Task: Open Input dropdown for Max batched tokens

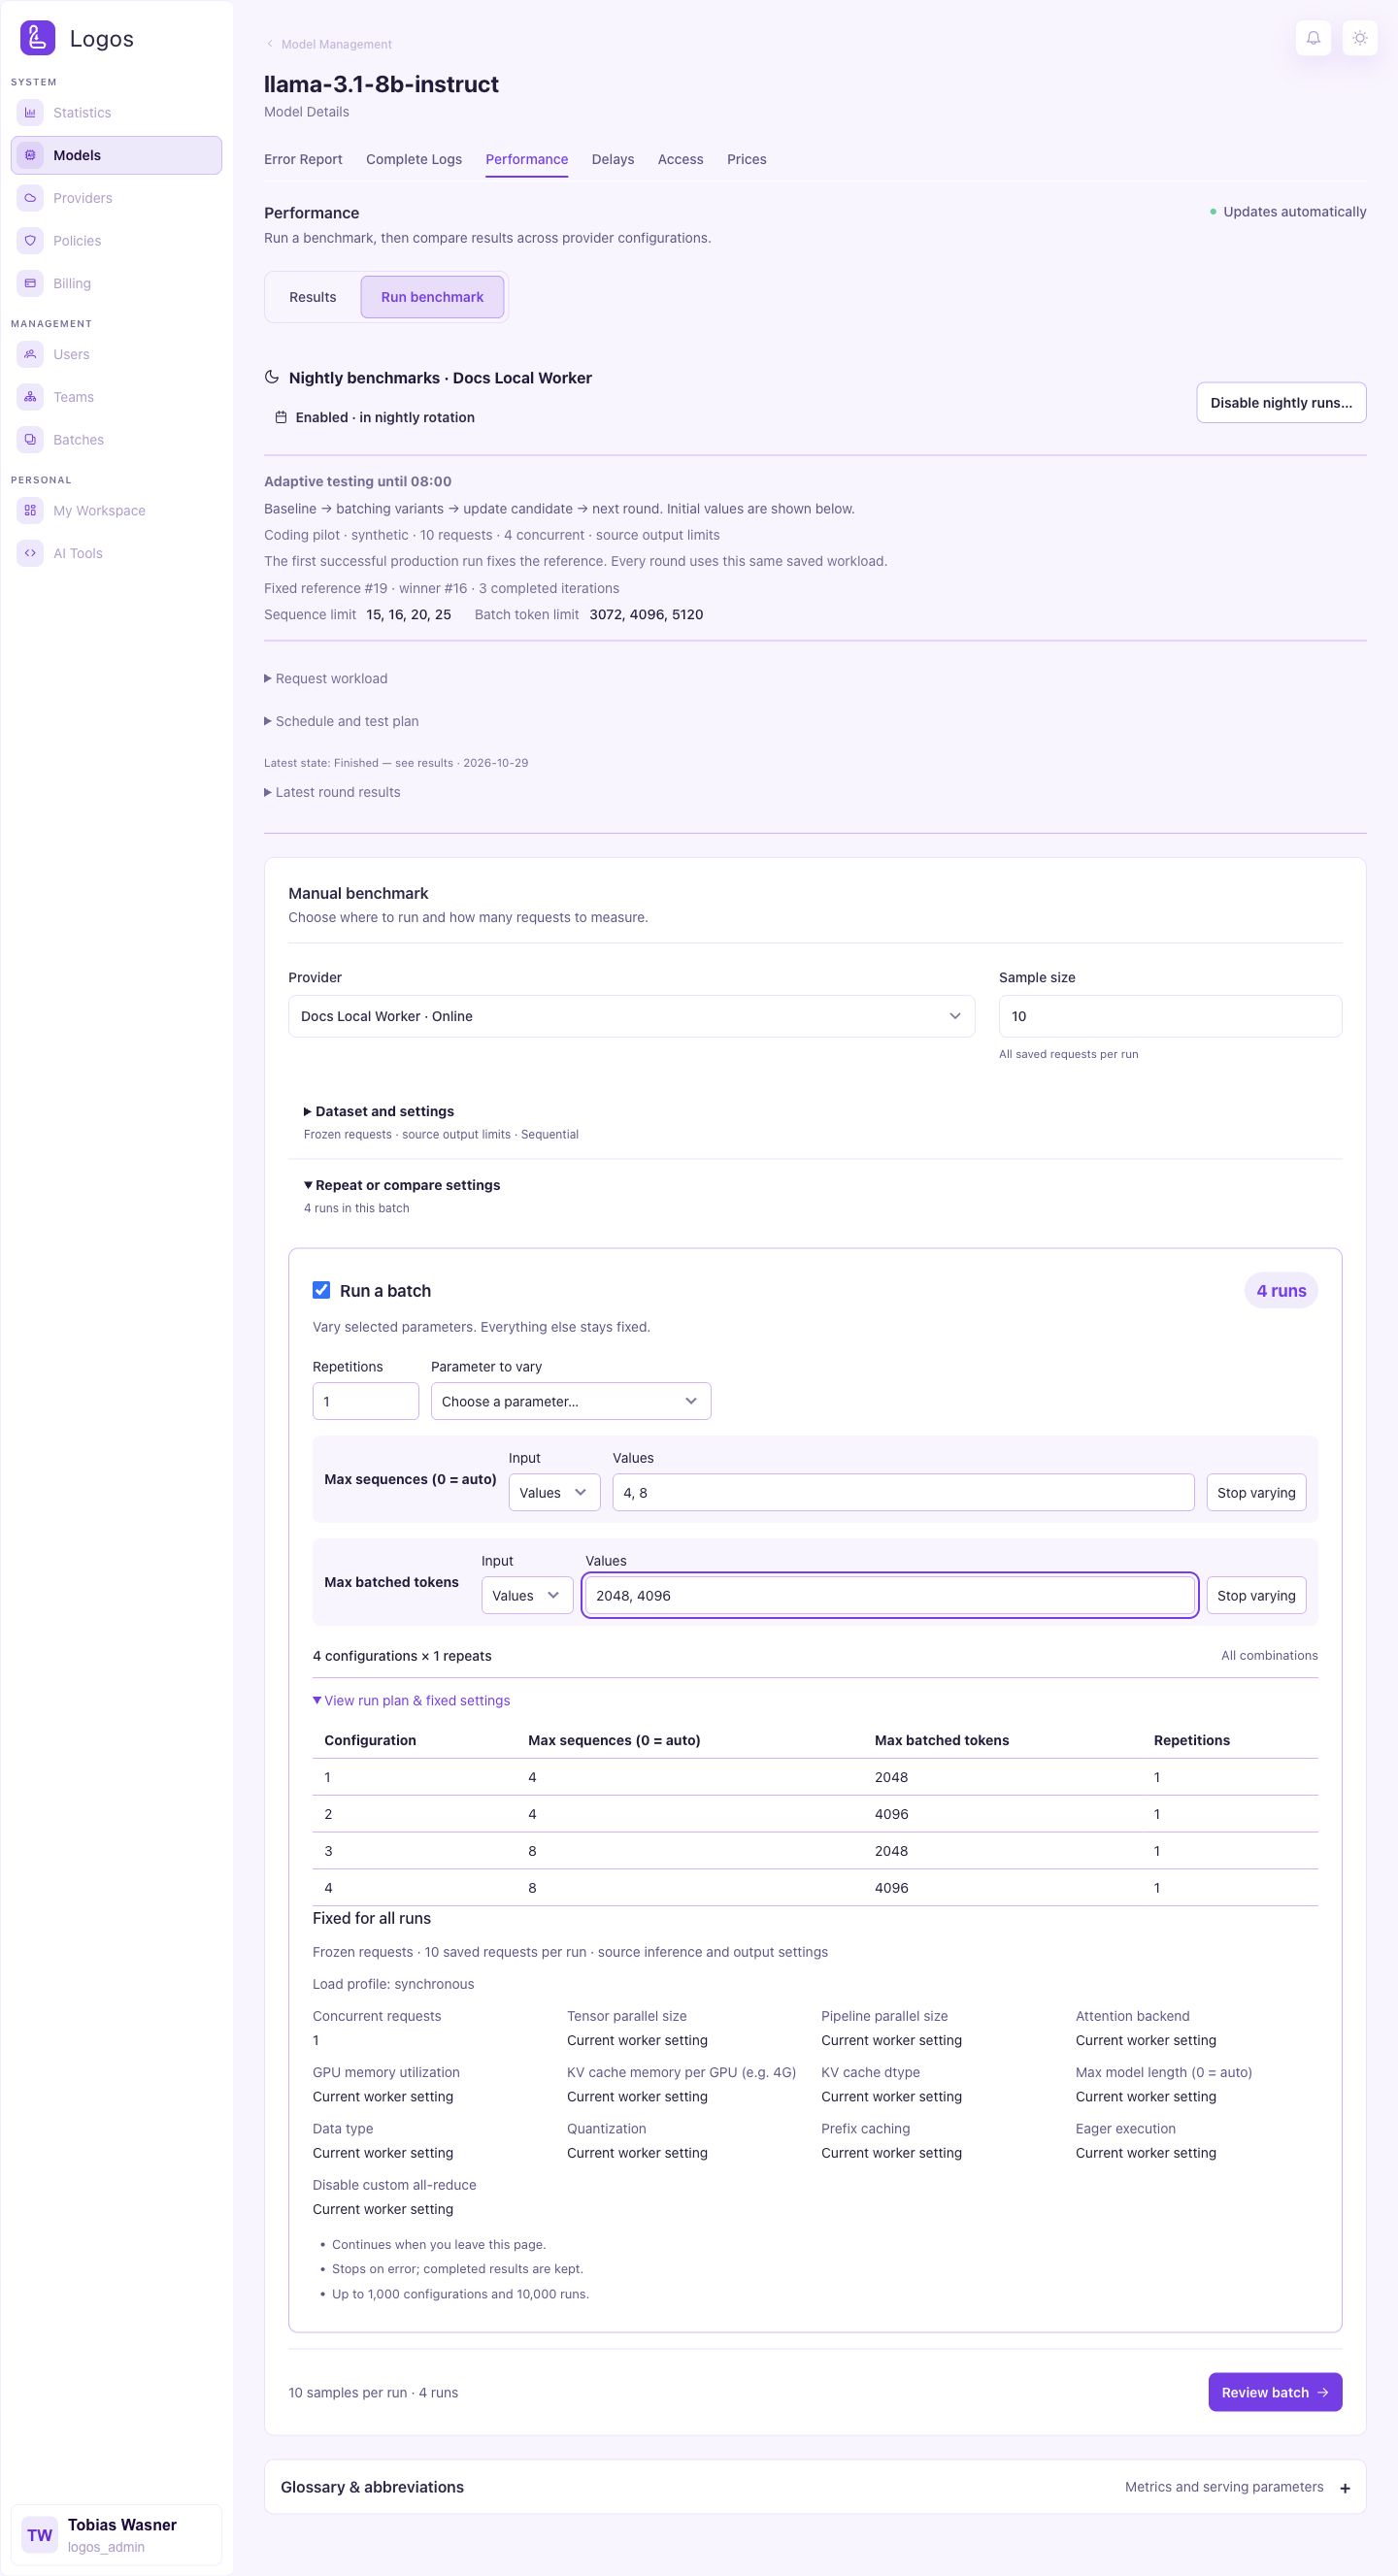Action: point(527,1596)
